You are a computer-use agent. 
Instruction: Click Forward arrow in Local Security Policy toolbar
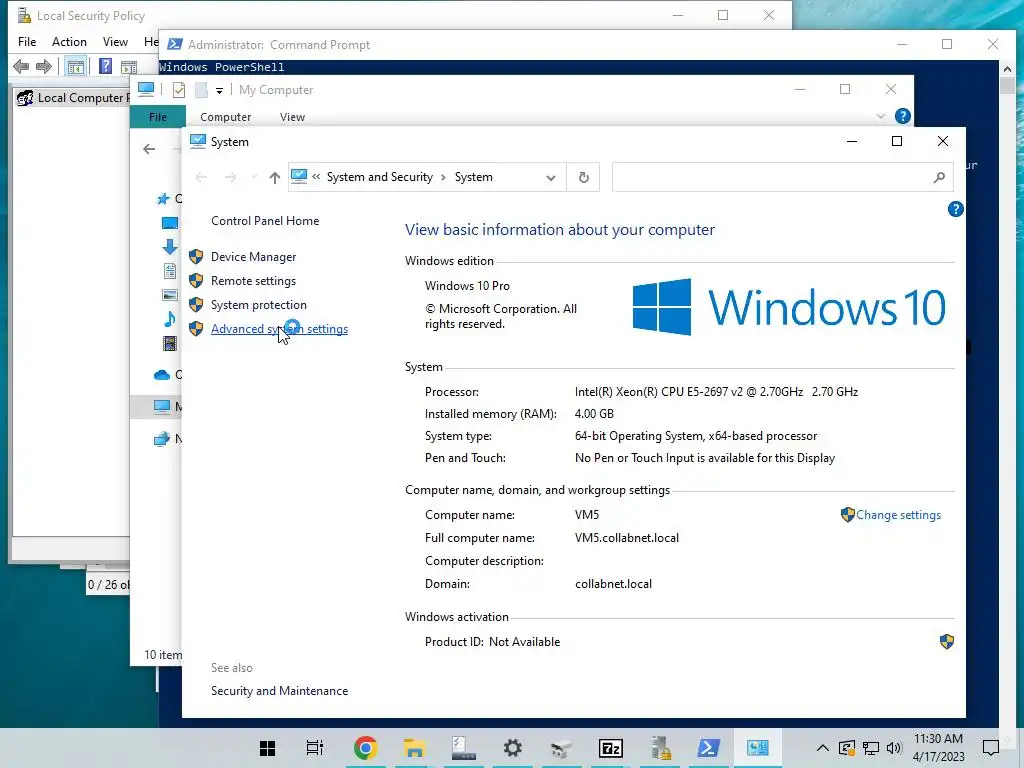pos(44,67)
